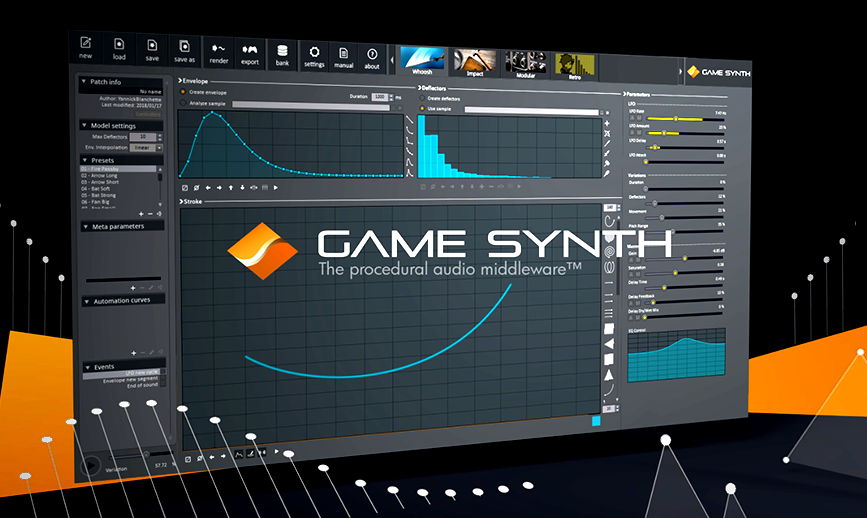Select the Whoosh model tab
The image size is (867, 518).
tap(422, 61)
